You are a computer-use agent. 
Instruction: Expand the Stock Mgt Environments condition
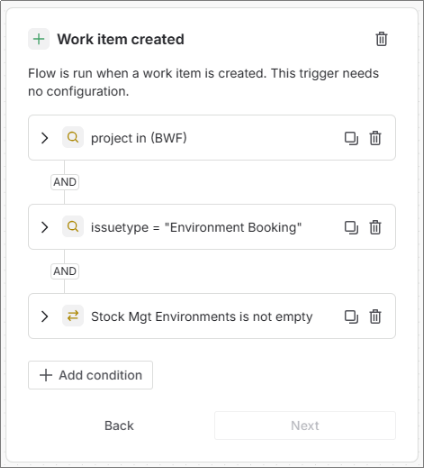point(44,316)
